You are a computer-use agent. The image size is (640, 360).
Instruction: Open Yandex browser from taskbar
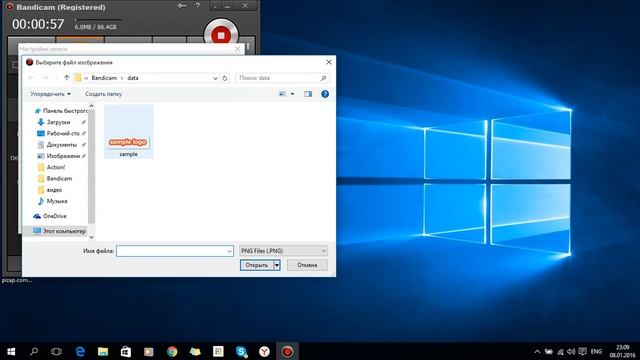pos(264,351)
